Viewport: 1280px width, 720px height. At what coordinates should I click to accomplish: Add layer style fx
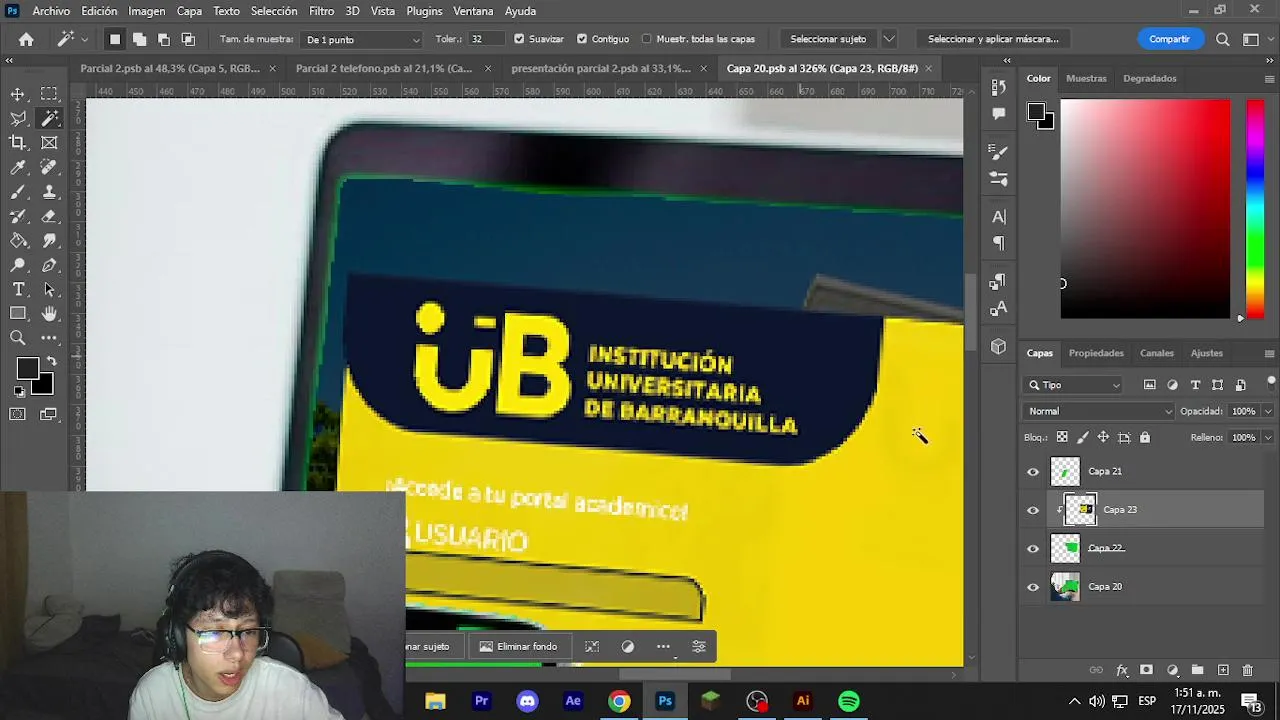point(1122,670)
